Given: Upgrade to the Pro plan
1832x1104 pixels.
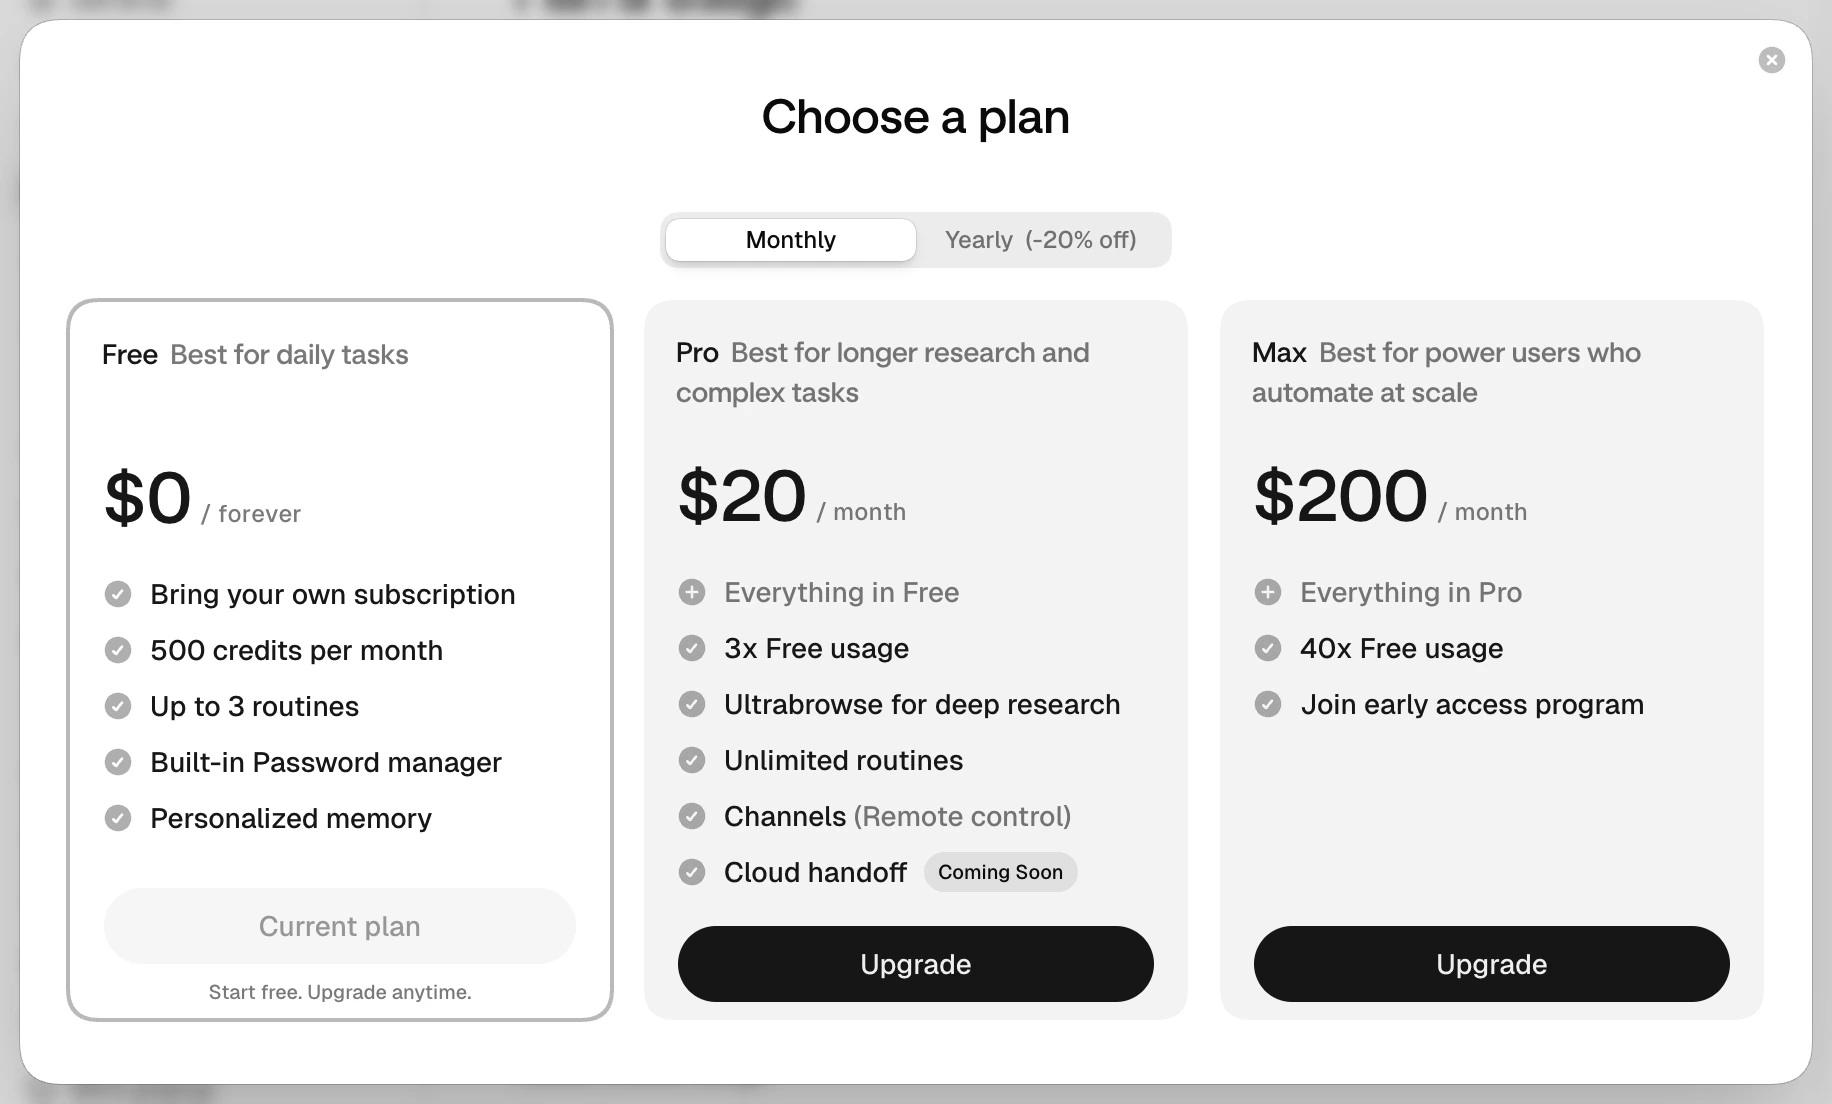Looking at the screenshot, I should click(x=915, y=964).
